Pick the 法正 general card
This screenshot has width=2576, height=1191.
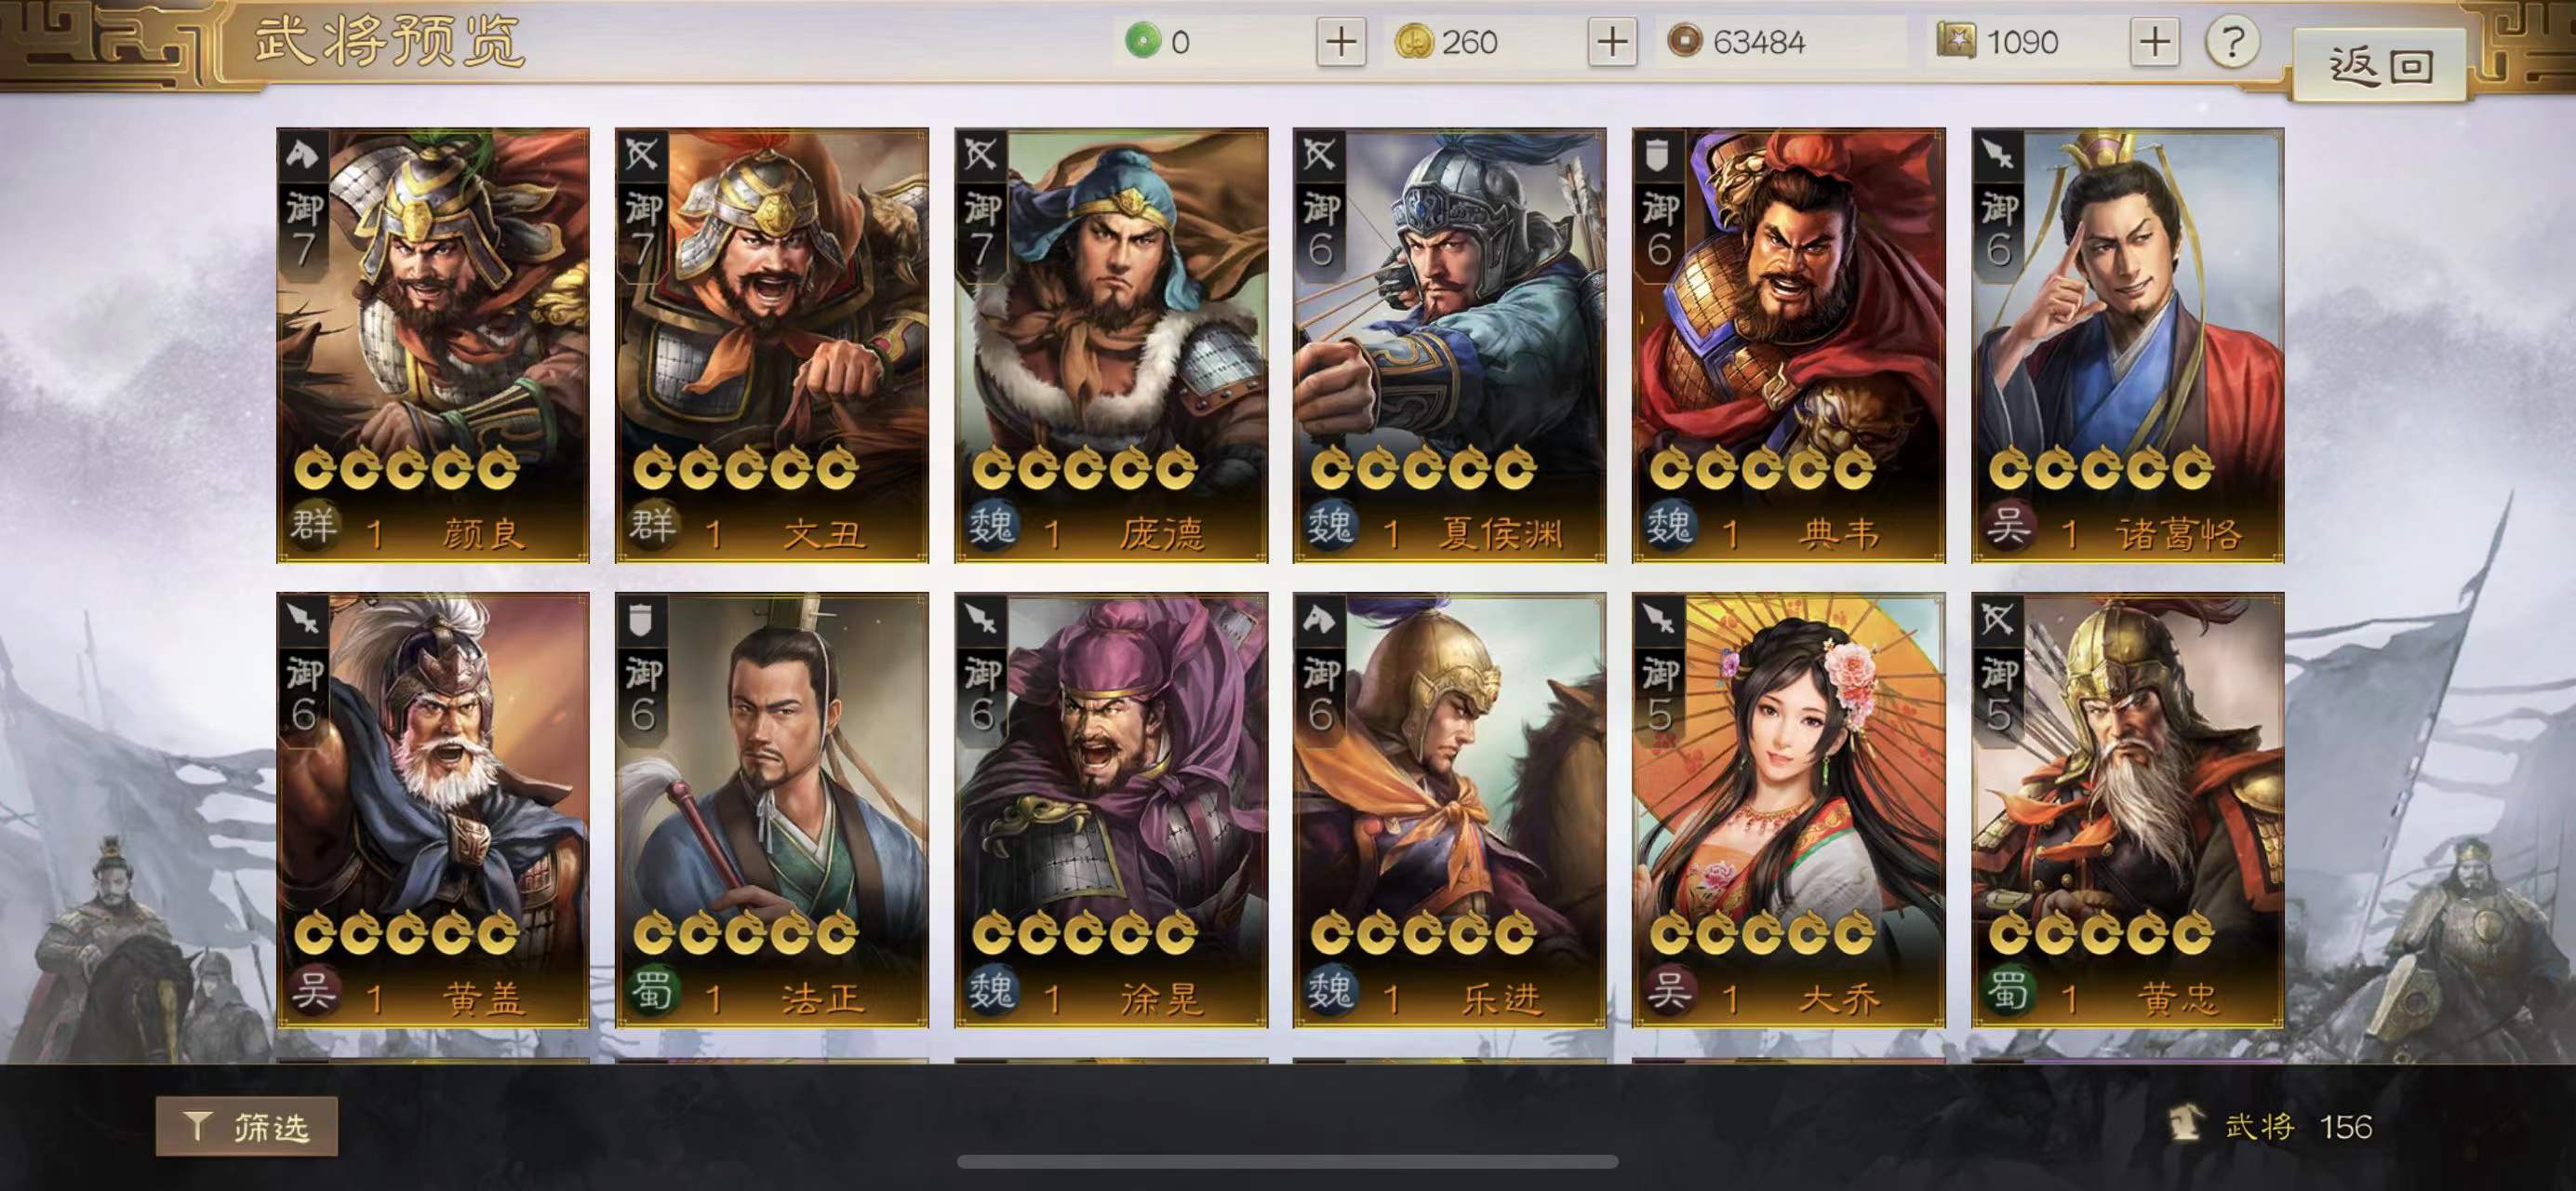pyautogui.click(x=772, y=810)
